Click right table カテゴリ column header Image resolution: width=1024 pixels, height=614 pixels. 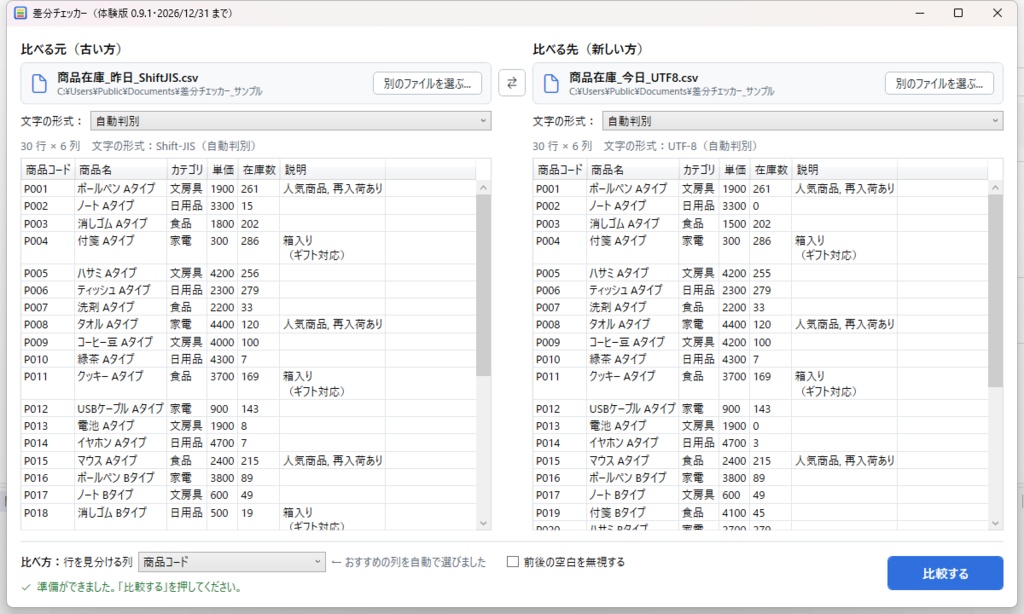point(699,170)
